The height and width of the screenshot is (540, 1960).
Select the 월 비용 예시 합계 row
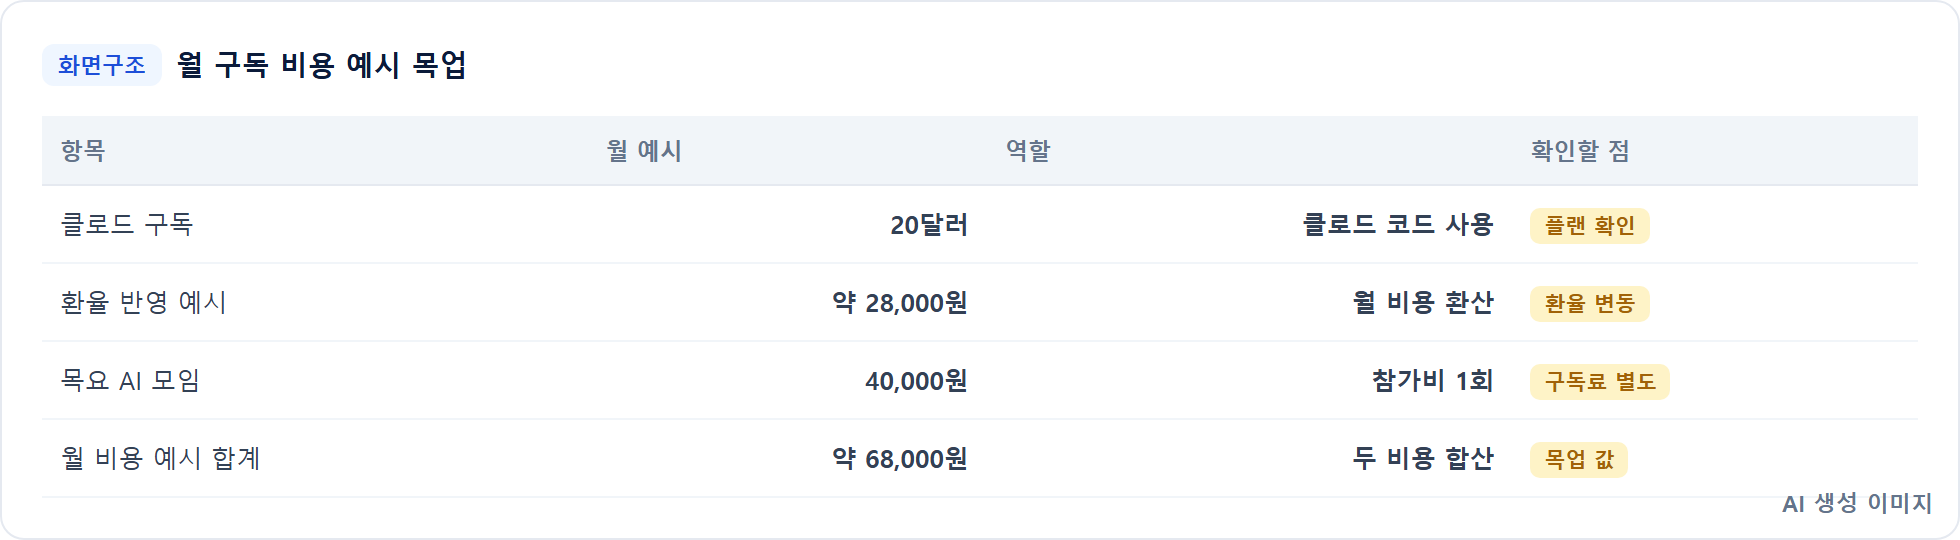980,458
